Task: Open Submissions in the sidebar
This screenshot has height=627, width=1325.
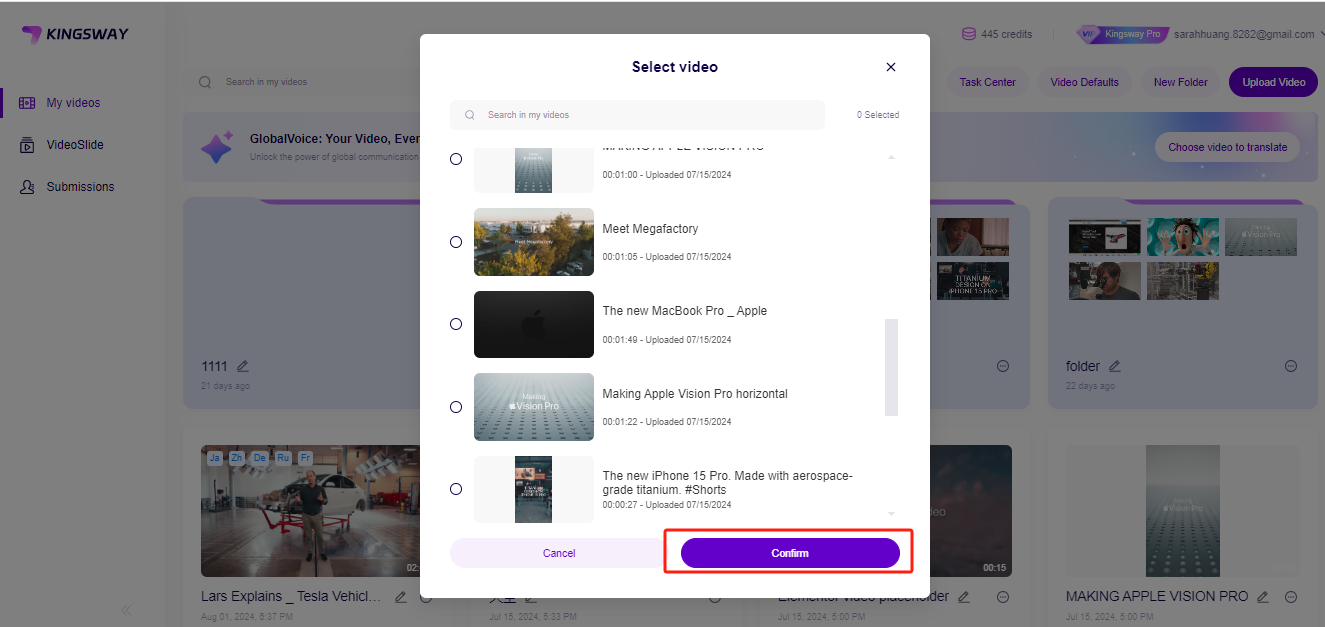Action: coord(67,187)
